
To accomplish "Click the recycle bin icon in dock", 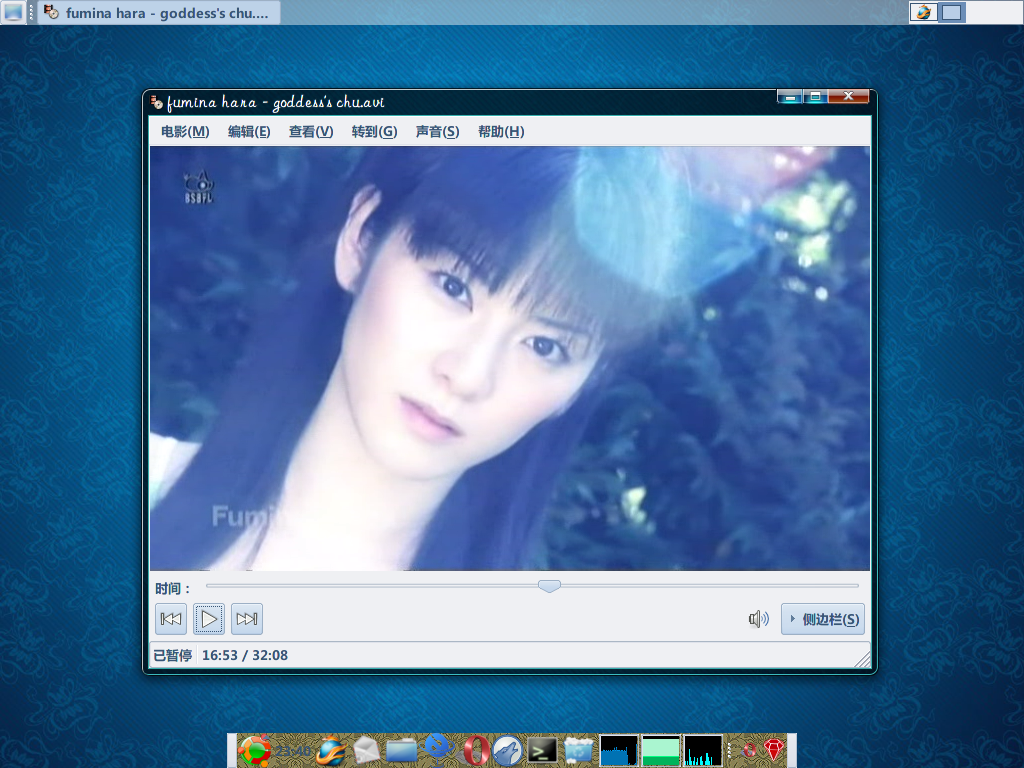I will tap(578, 750).
